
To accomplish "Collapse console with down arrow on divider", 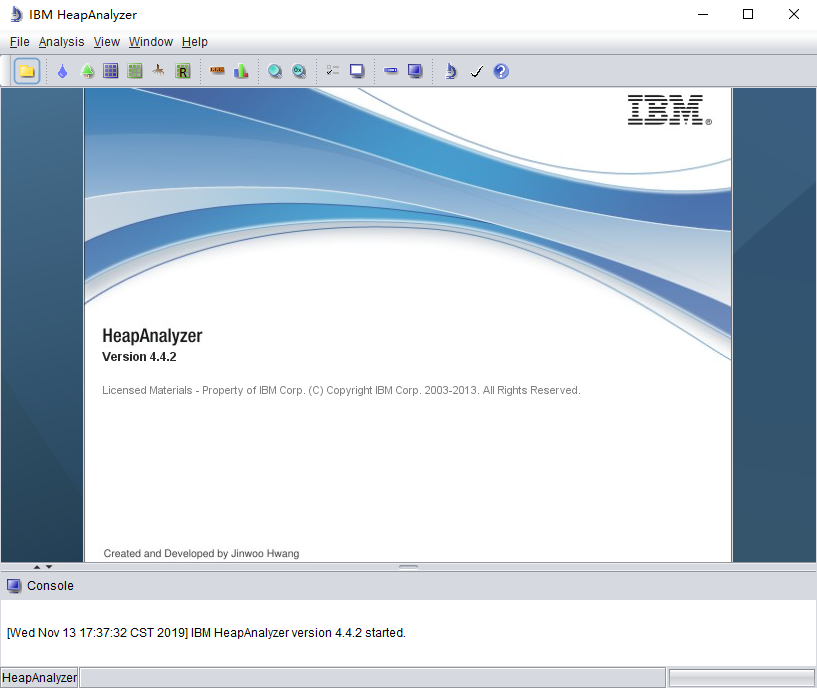I will point(49,567).
